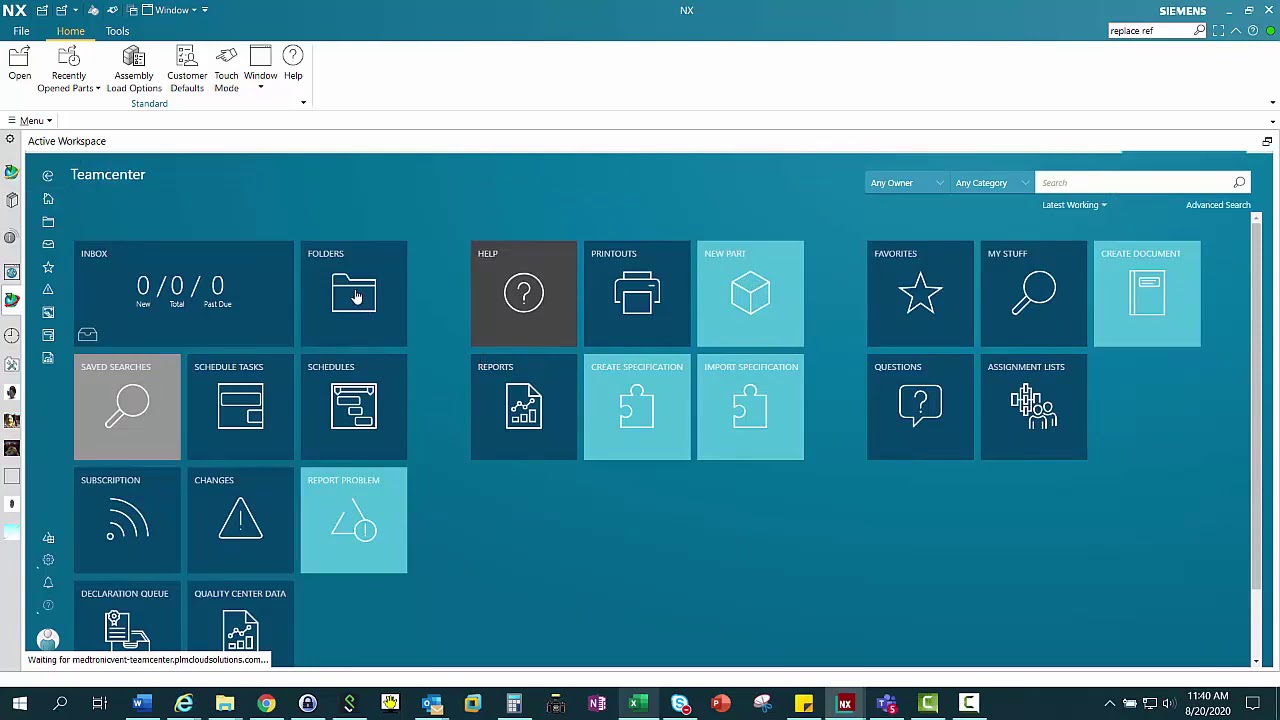Open Microsoft Word from taskbar

141,703
